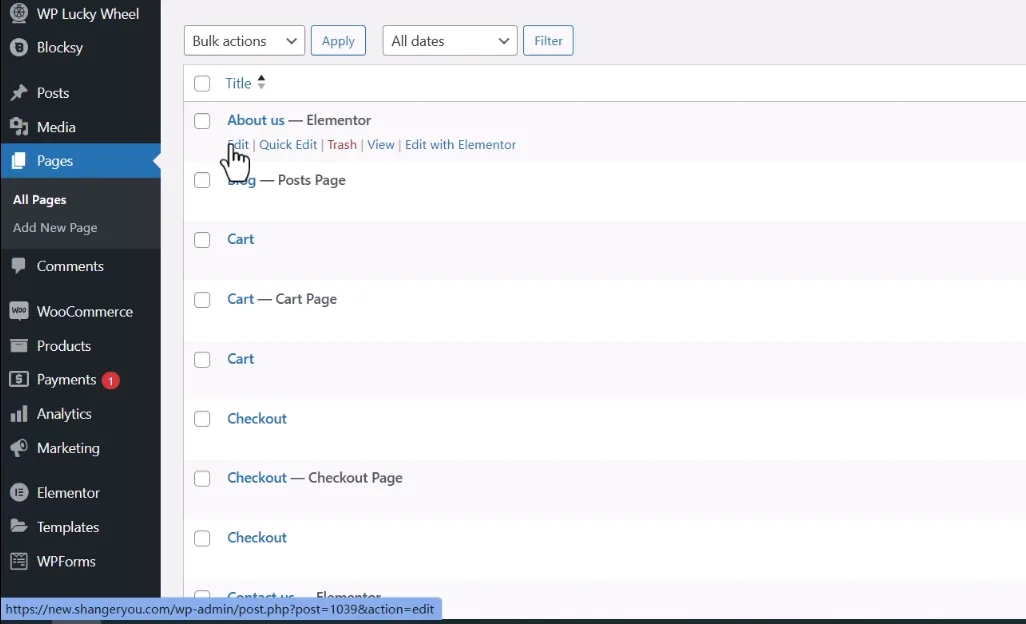The image size is (1026, 624).
Task: Click the WP Lucky Wheel sidebar icon
Action: point(19,13)
